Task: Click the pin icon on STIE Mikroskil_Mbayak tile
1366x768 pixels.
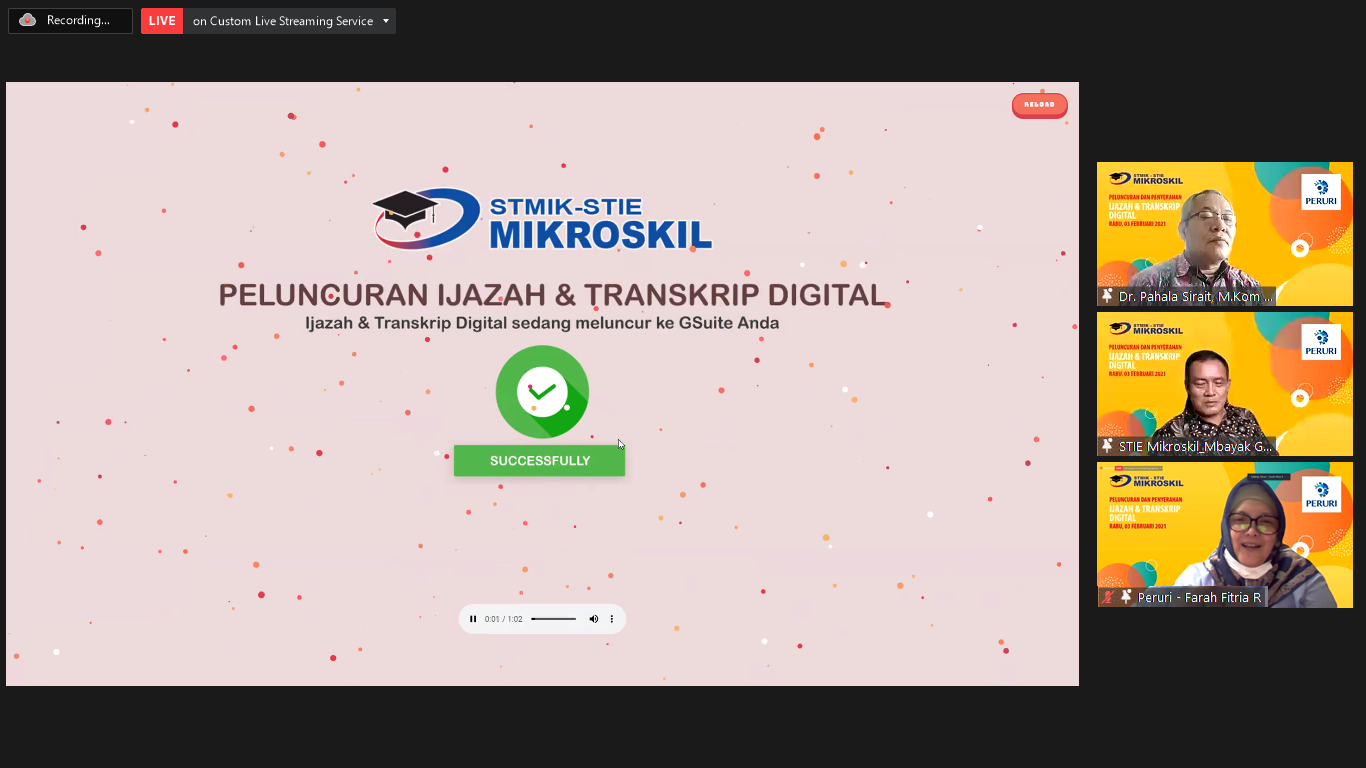Action: tap(1107, 446)
